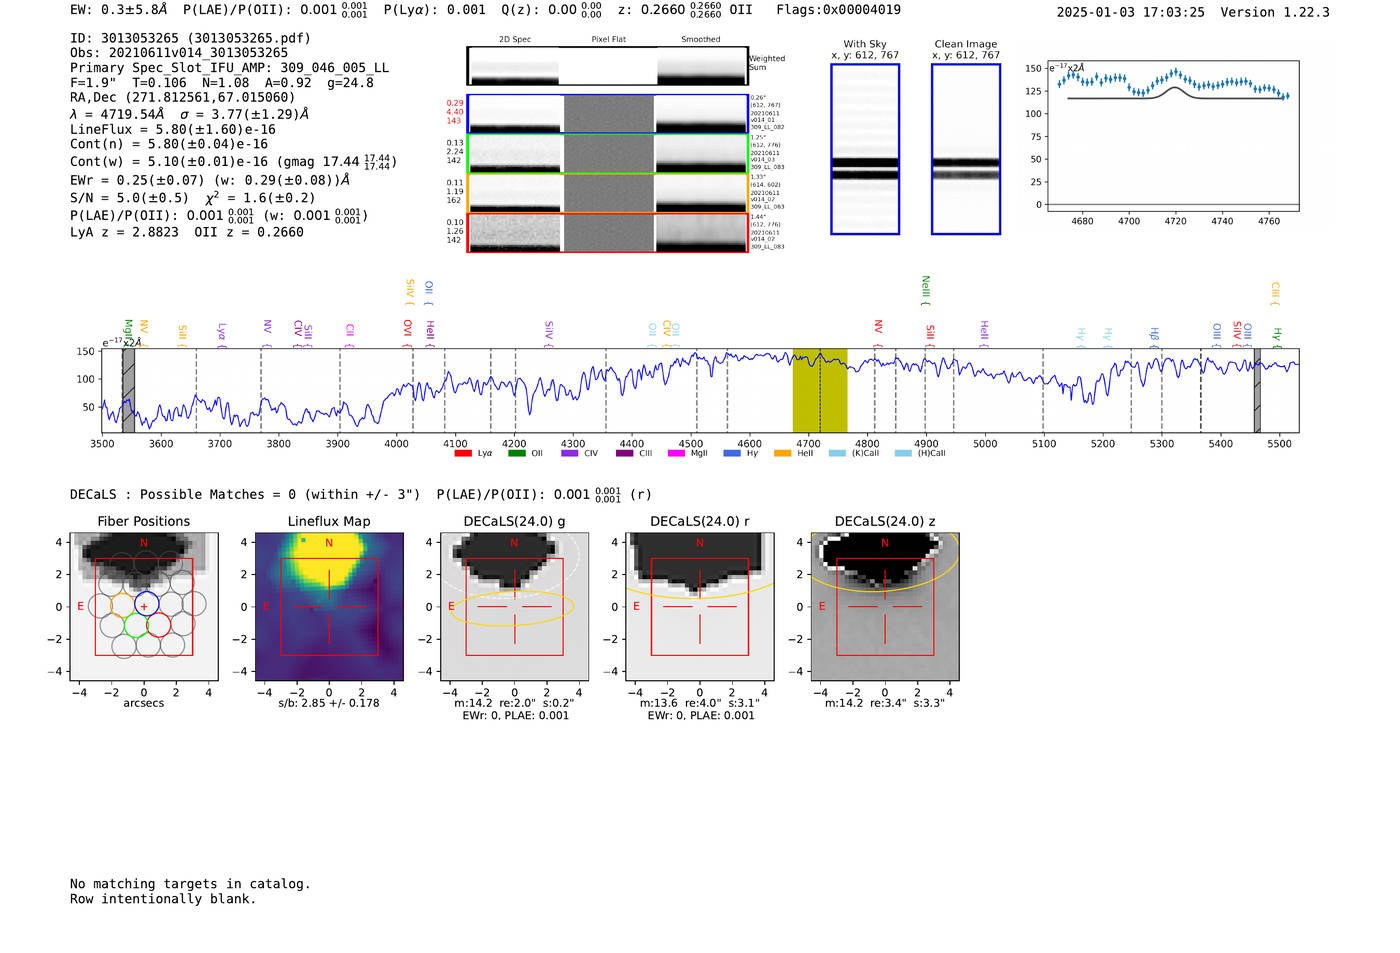Open the With Sky cutout image

[x=865, y=149]
